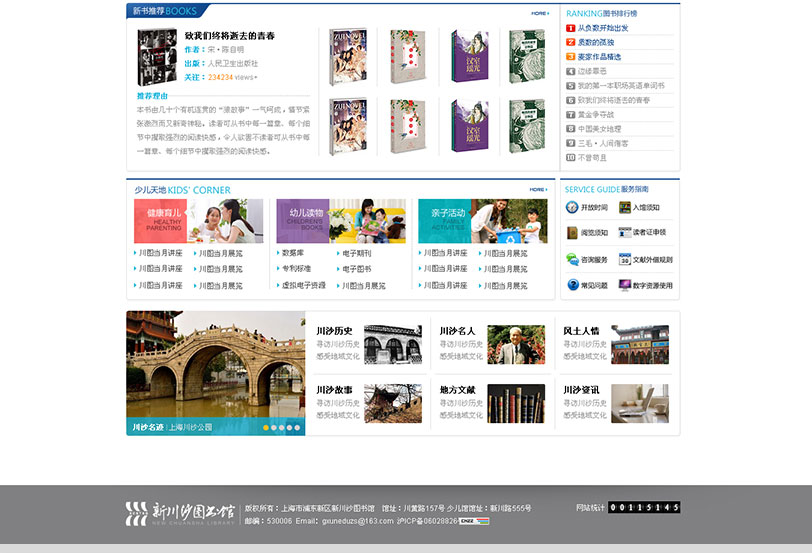Screen dimensions: 812x553
Task: Select the first yellow carousel dot
Action: (265, 427)
